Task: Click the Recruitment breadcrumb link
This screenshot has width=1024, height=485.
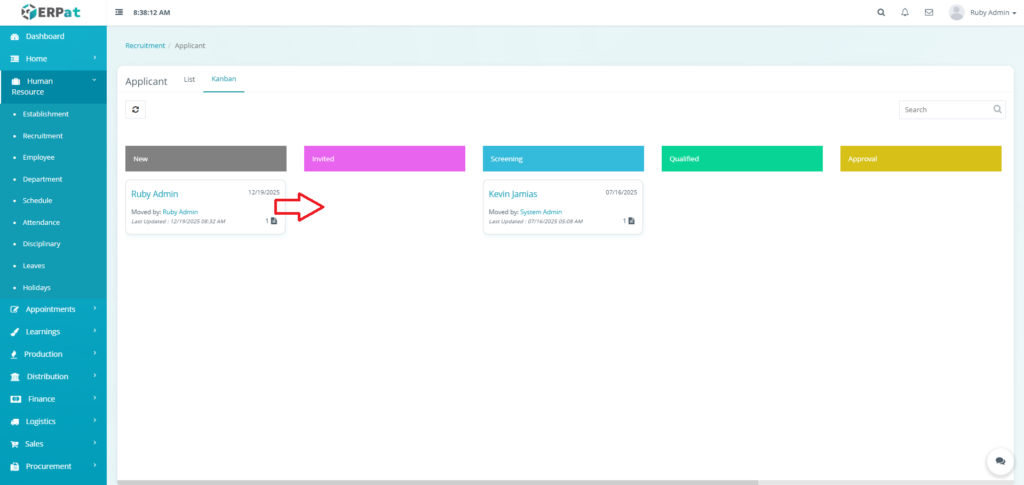Action: pos(145,46)
